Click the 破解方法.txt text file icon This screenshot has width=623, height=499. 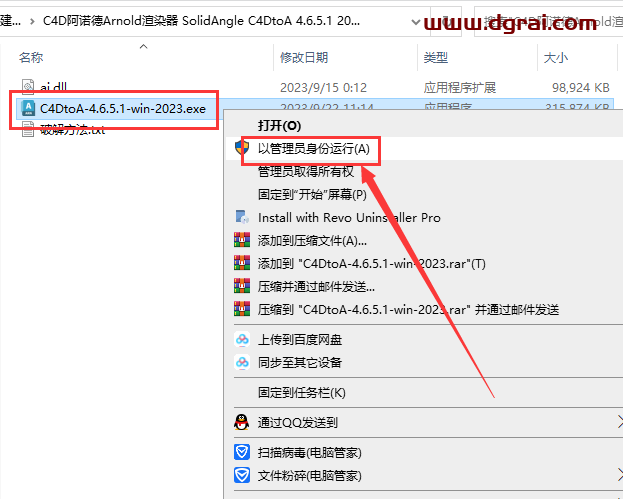[28, 130]
